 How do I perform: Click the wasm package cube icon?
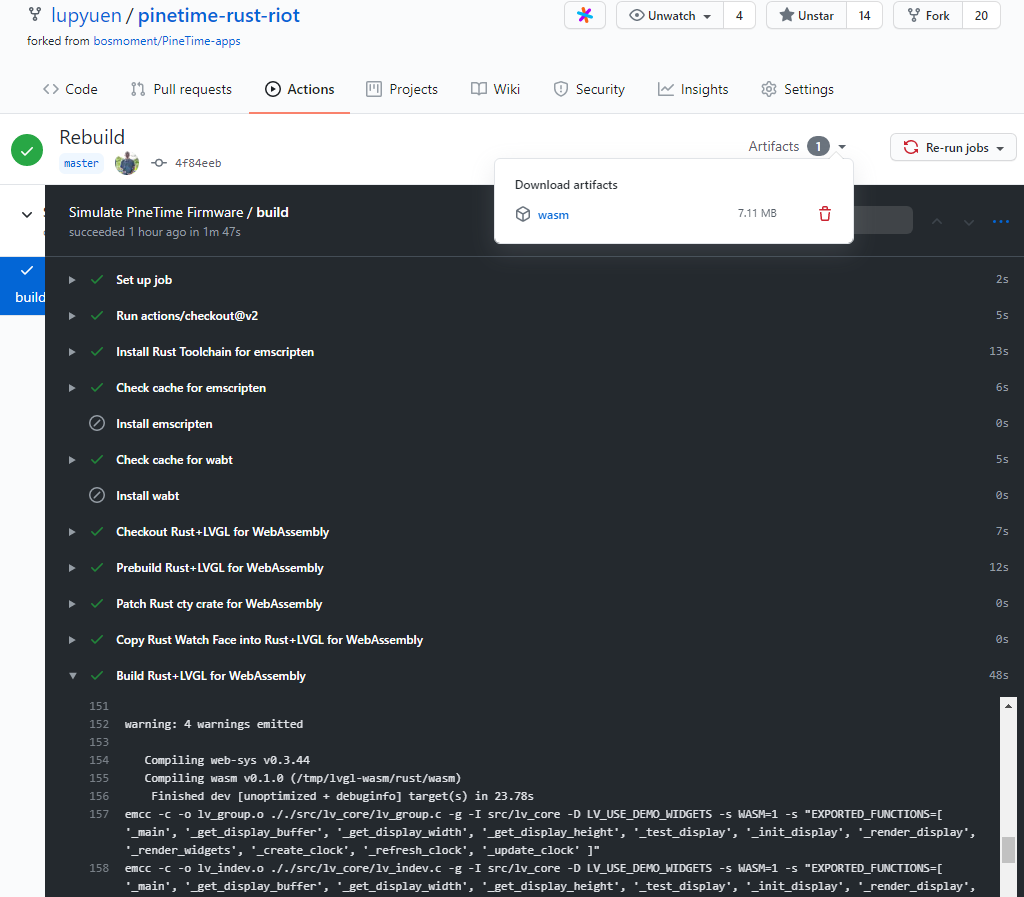(523, 214)
